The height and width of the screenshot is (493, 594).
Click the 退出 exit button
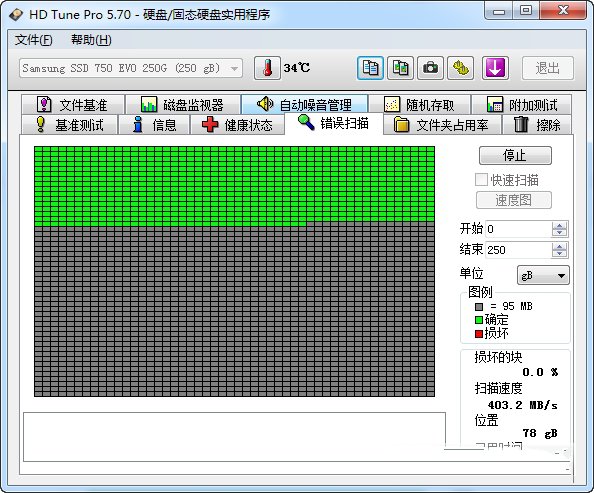coord(548,68)
